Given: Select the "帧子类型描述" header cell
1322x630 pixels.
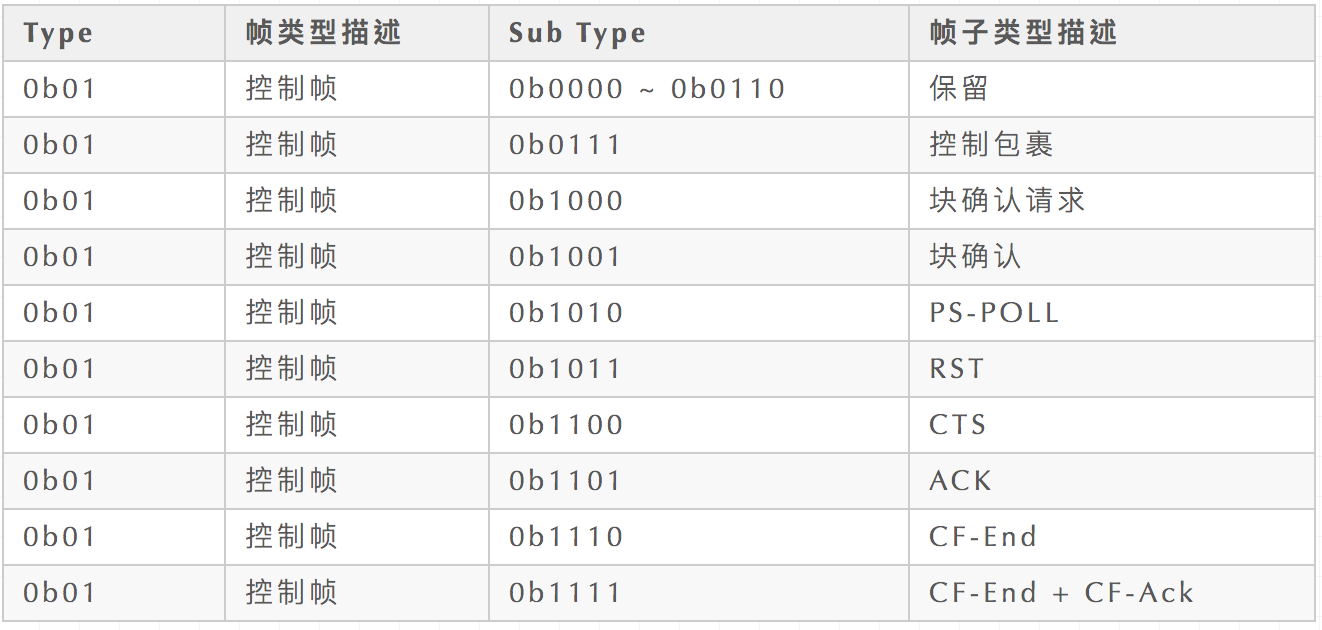Looking at the screenshot, I should (x=1023, y=33).
